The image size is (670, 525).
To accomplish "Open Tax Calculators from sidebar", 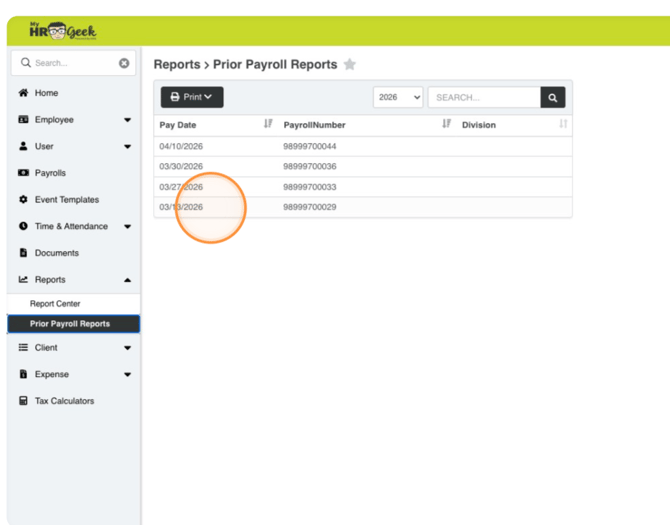I will 64,401.
